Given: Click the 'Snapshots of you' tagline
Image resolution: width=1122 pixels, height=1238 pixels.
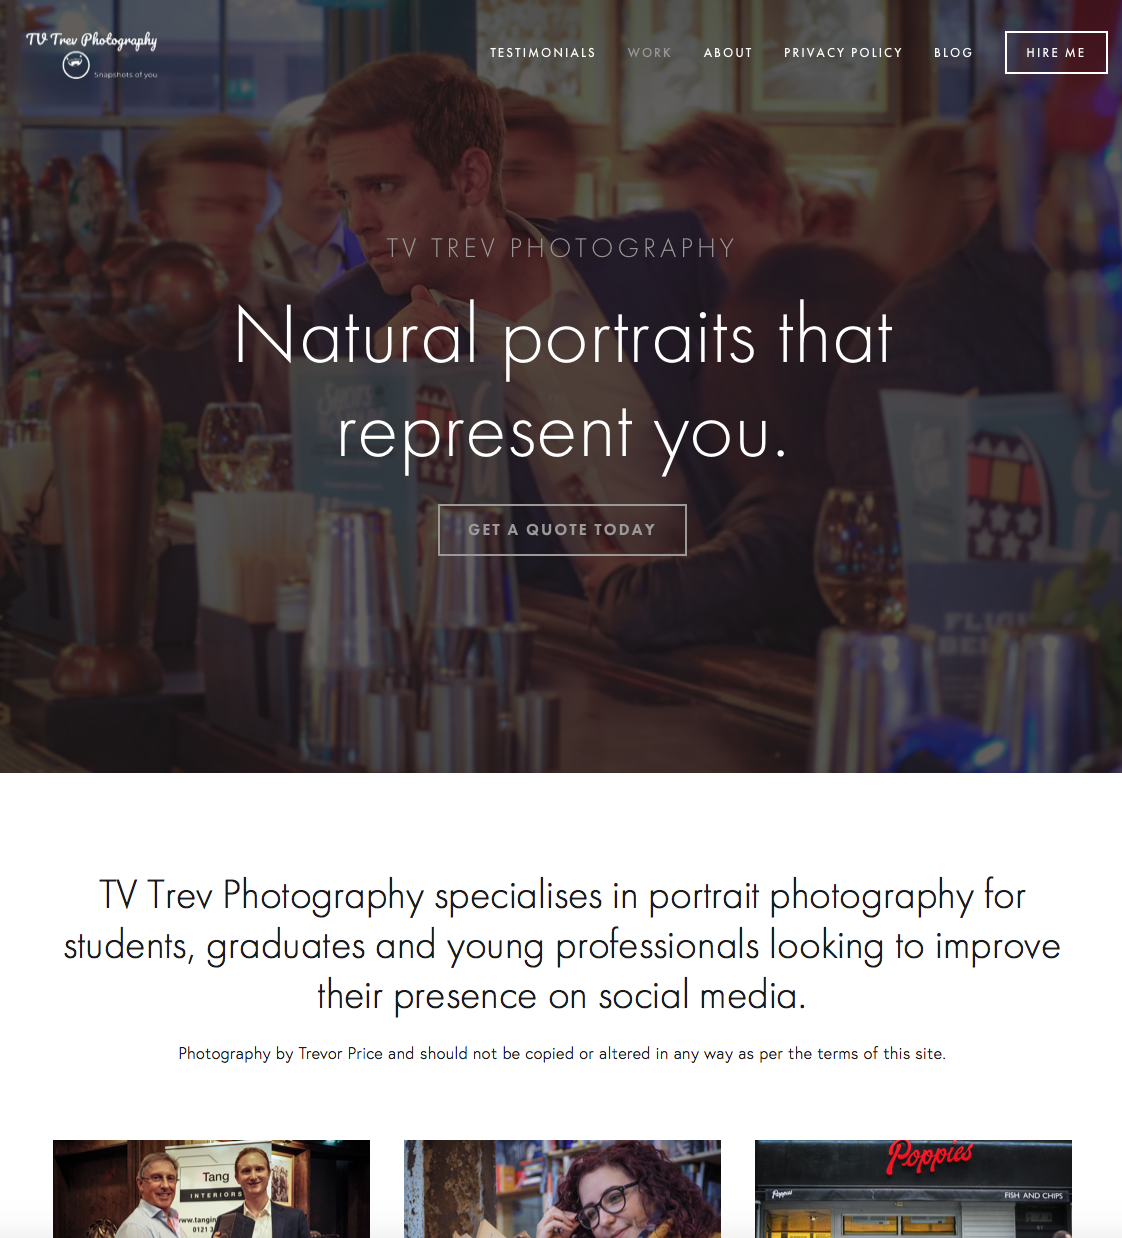Looking at the screenshot, I should click(x=125, y=75).
